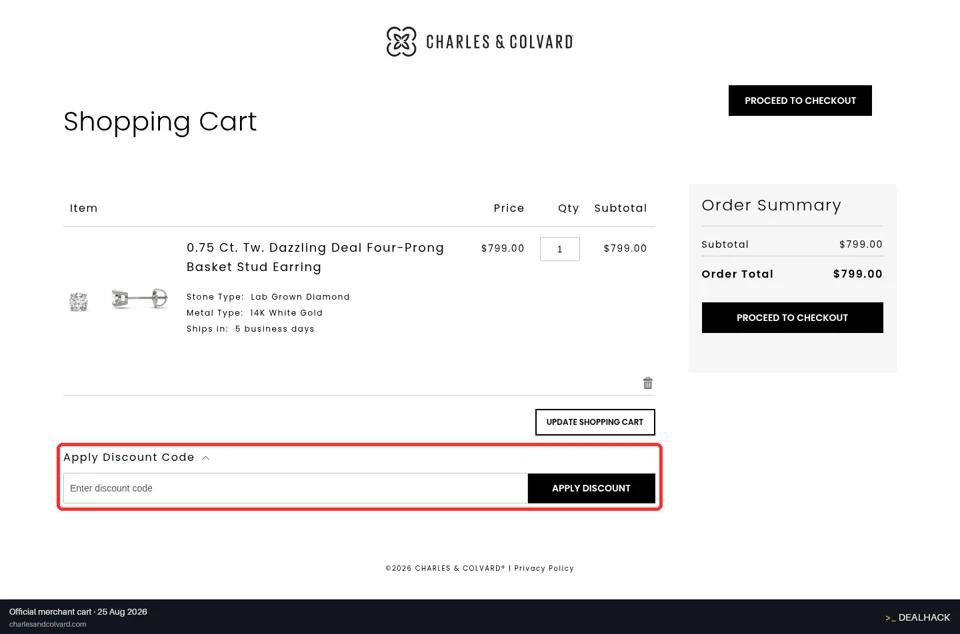Click the Apply Discount Code heading text
This screenshot has height=634, width=960.
click(x=129, y=457)
